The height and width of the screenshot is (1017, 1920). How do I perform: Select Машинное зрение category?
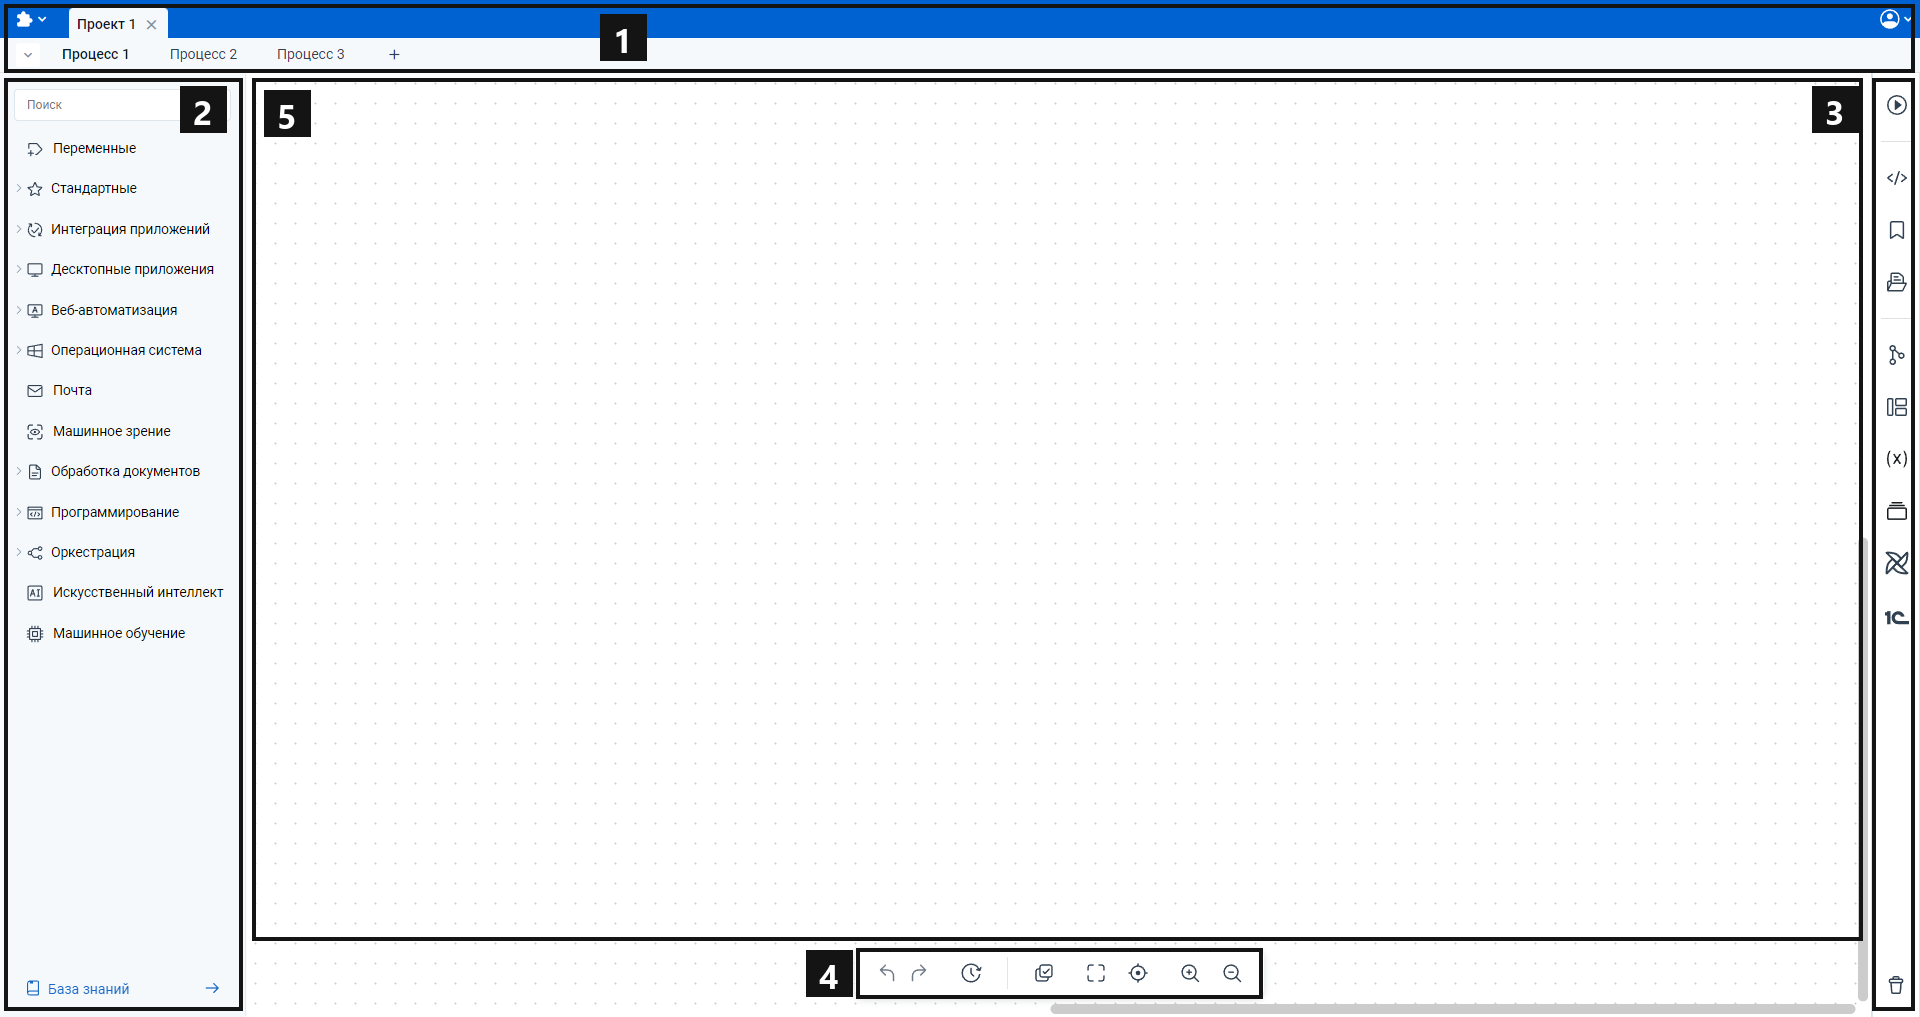(111, 431)
